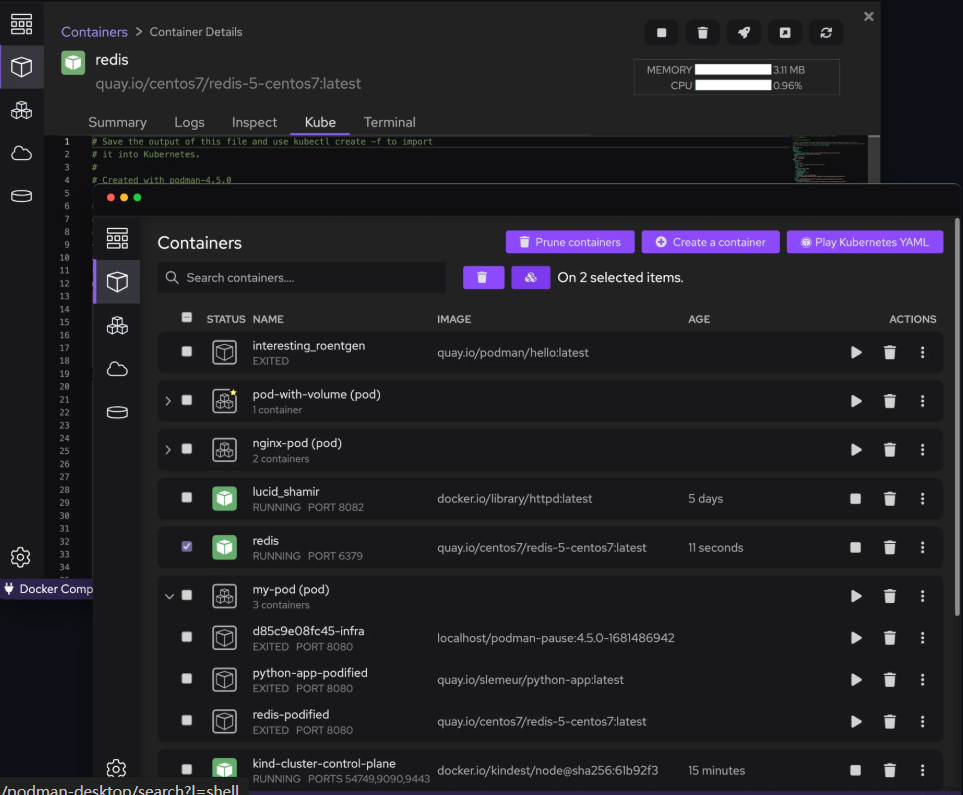Select interesting_roentgen checkbox
The height and width of the screenshot is (795, 963).
coord(187,351)
